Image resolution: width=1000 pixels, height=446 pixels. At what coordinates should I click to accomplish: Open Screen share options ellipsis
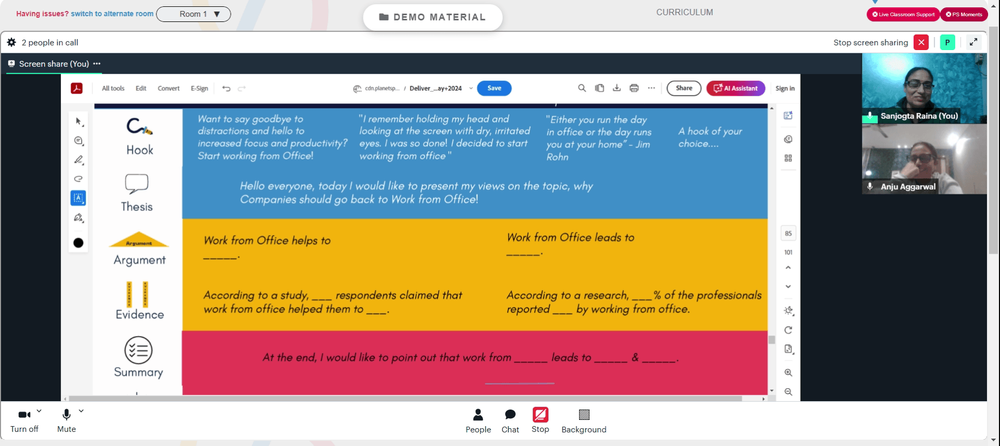(x=97, y=64)
